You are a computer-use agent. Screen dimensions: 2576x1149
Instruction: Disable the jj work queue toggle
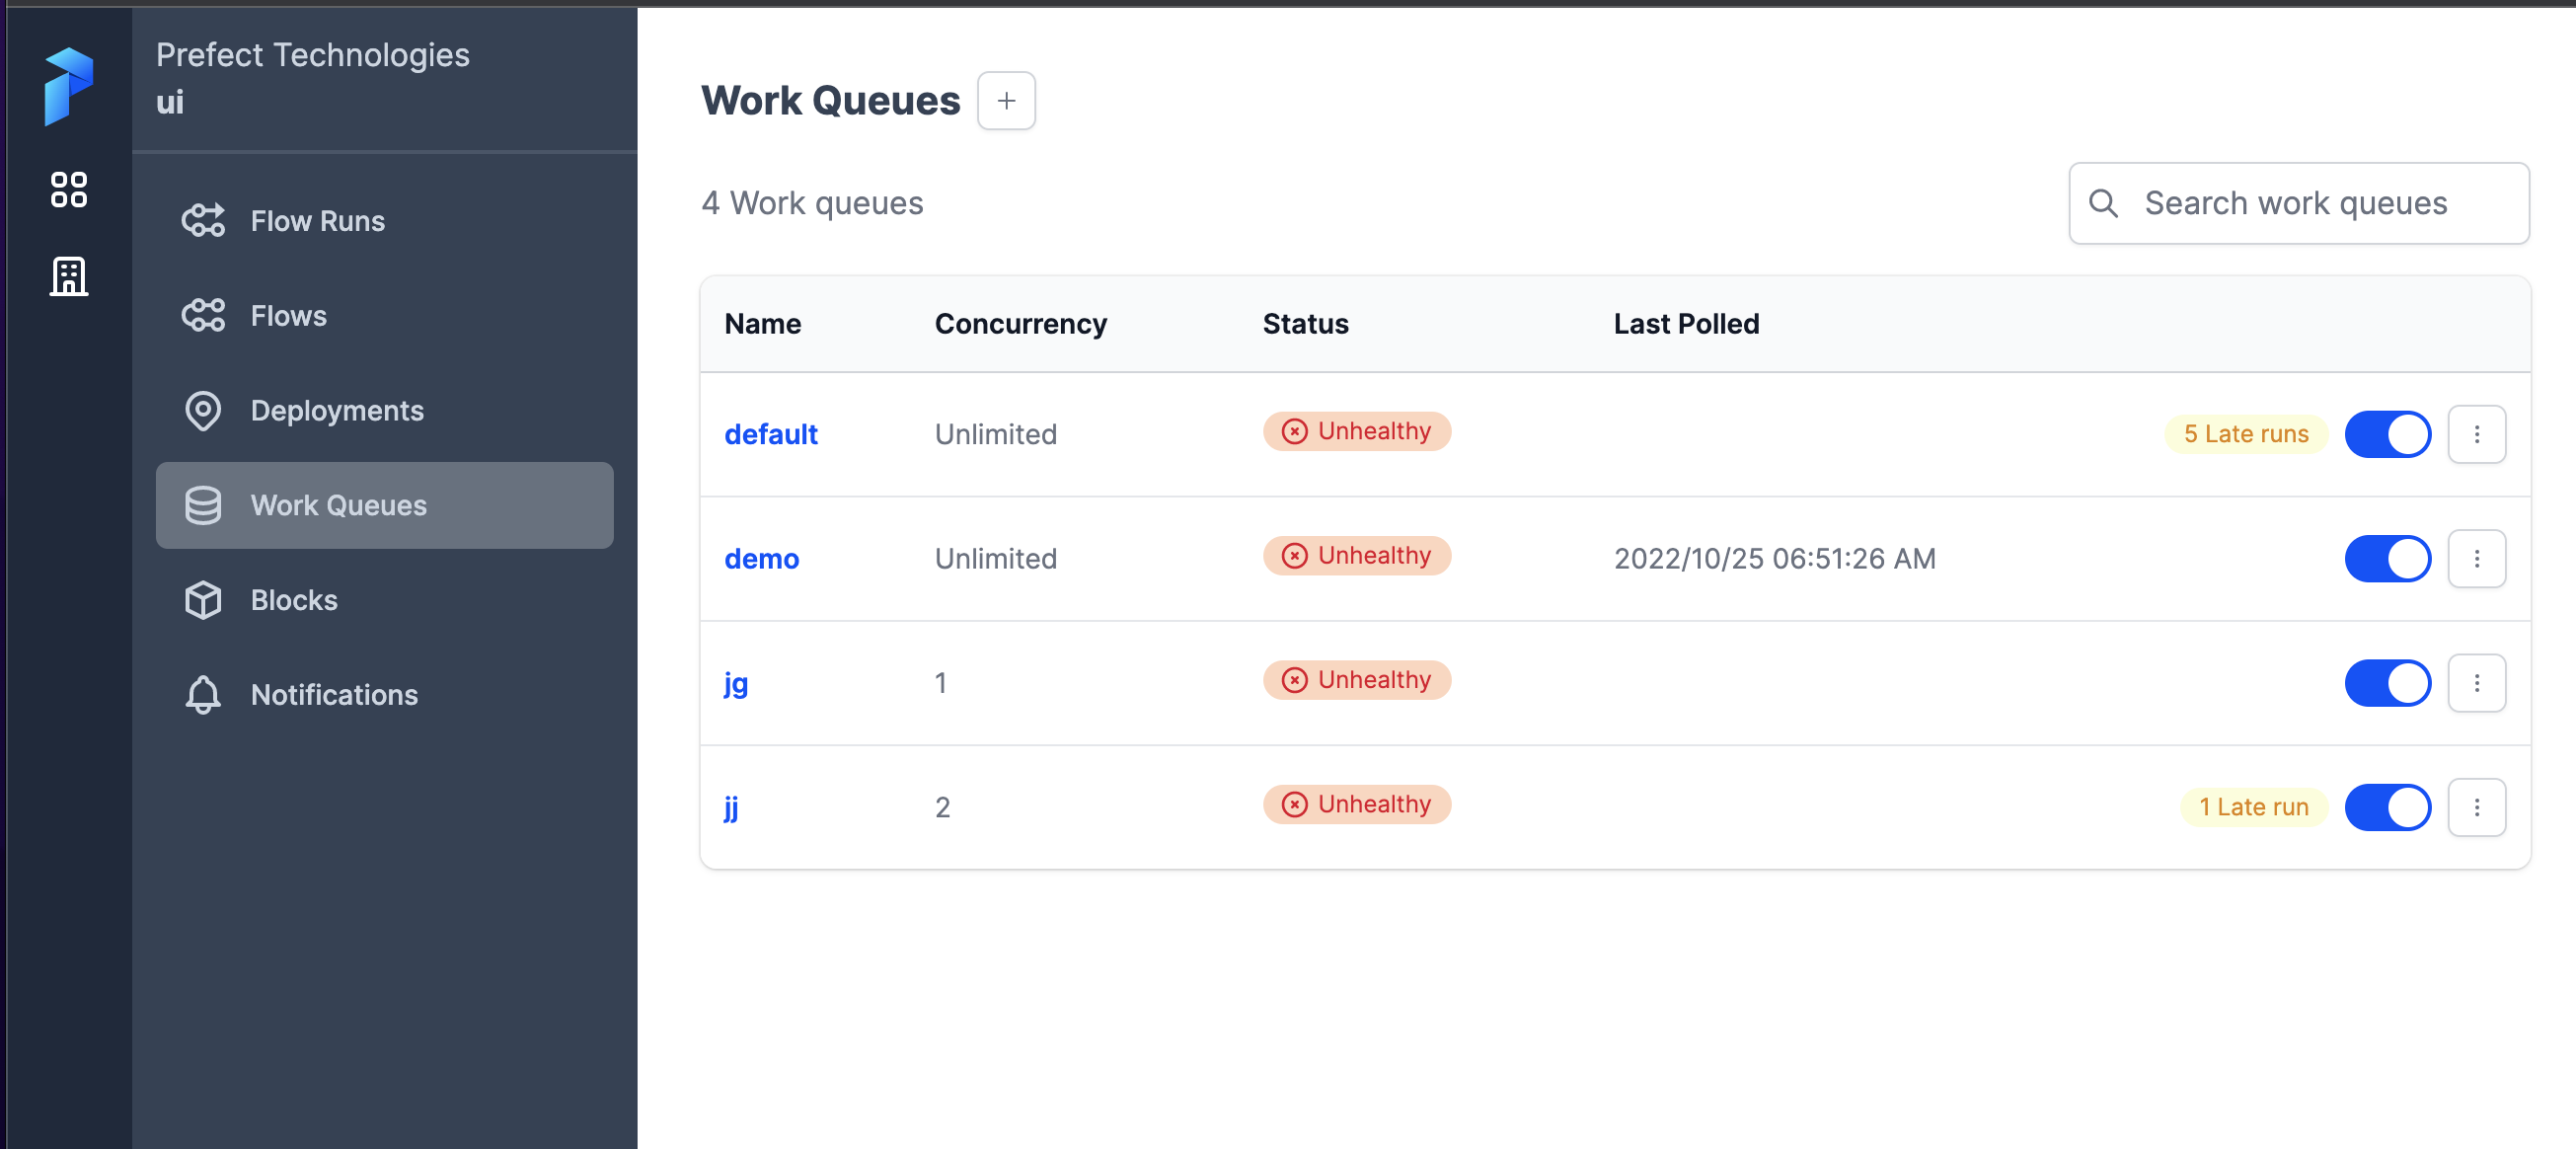2388,807
